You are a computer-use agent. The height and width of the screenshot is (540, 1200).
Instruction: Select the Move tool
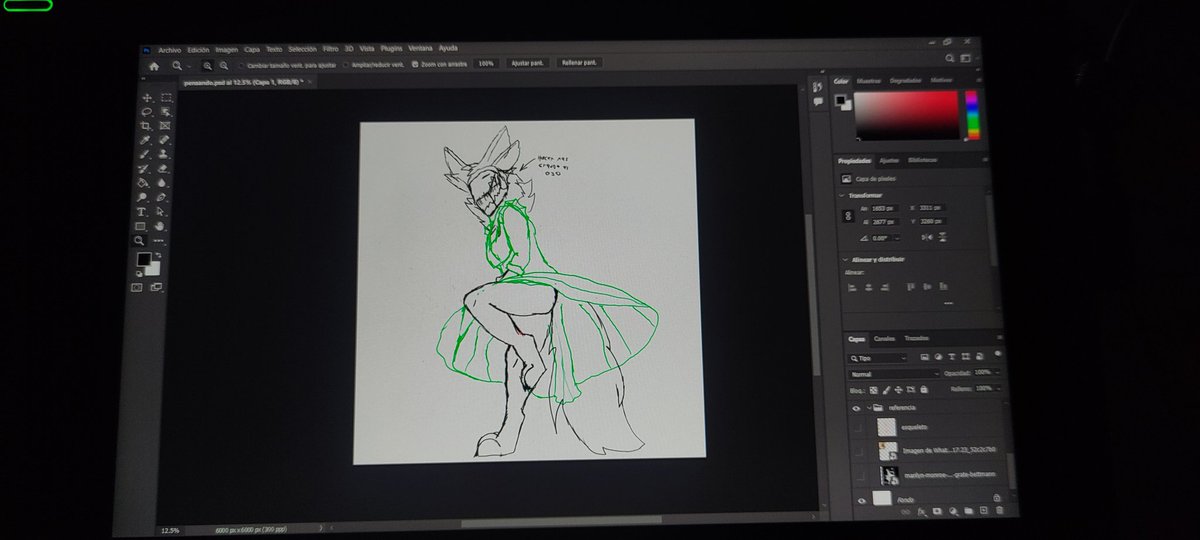tap(147, 98)
